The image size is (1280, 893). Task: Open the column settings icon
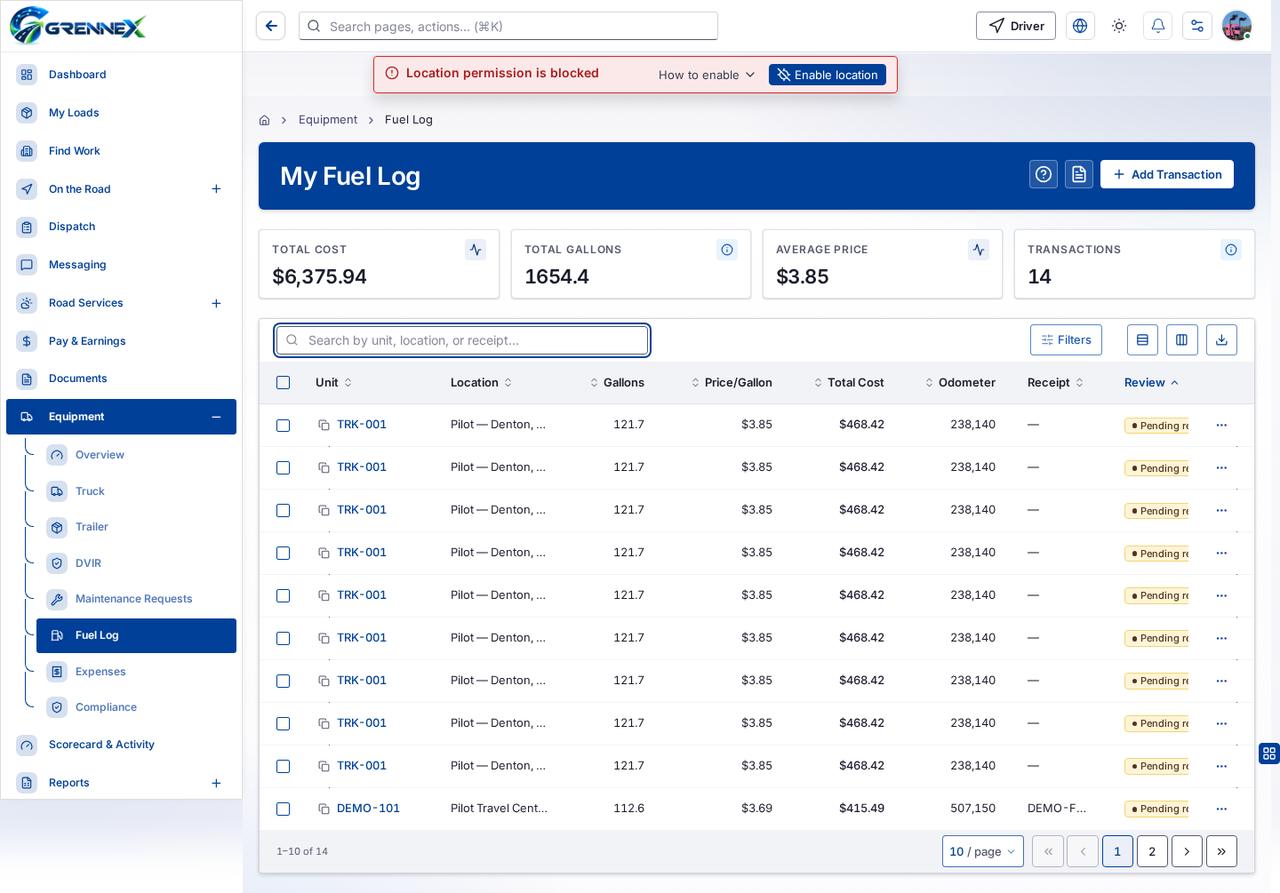(1182, 340)
